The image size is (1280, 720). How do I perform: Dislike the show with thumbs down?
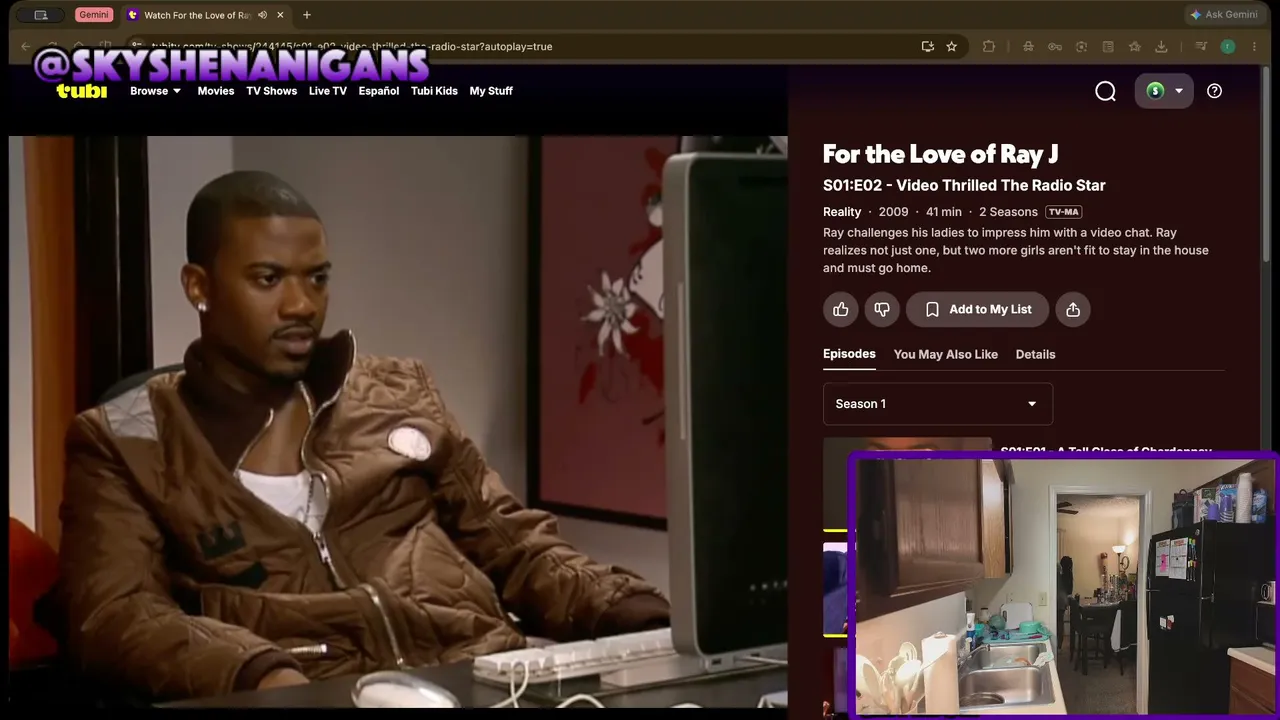click(x=882, y=310)
